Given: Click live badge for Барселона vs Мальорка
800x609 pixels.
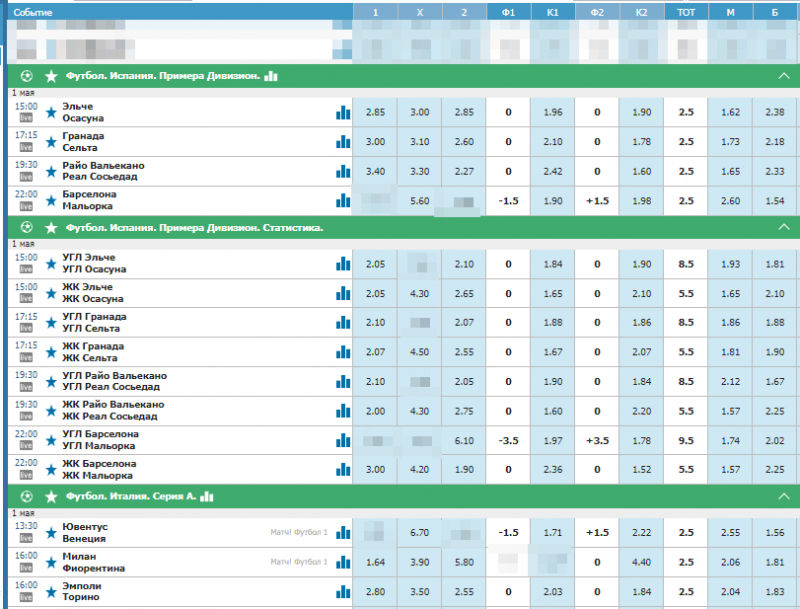Looking at the screenshot, I should pos(26,207).
